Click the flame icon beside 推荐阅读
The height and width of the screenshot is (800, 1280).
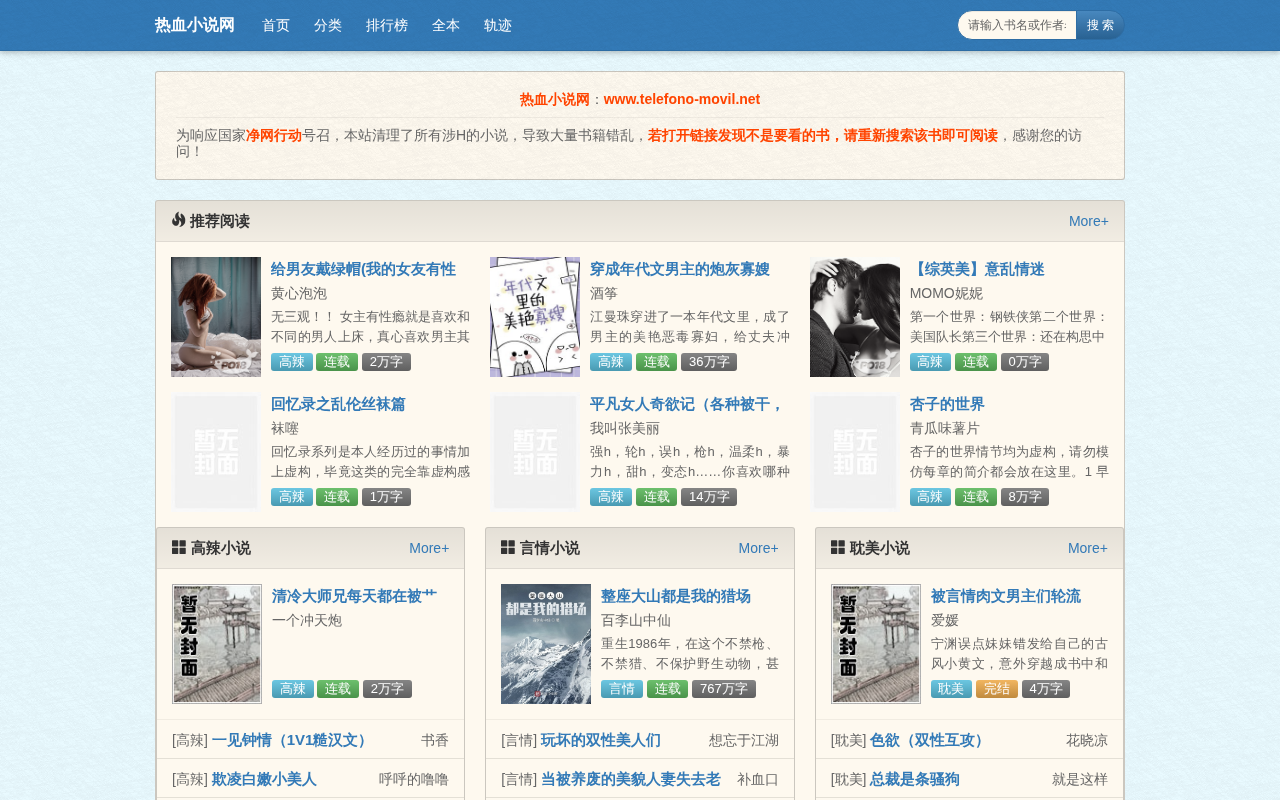(178, 220)
